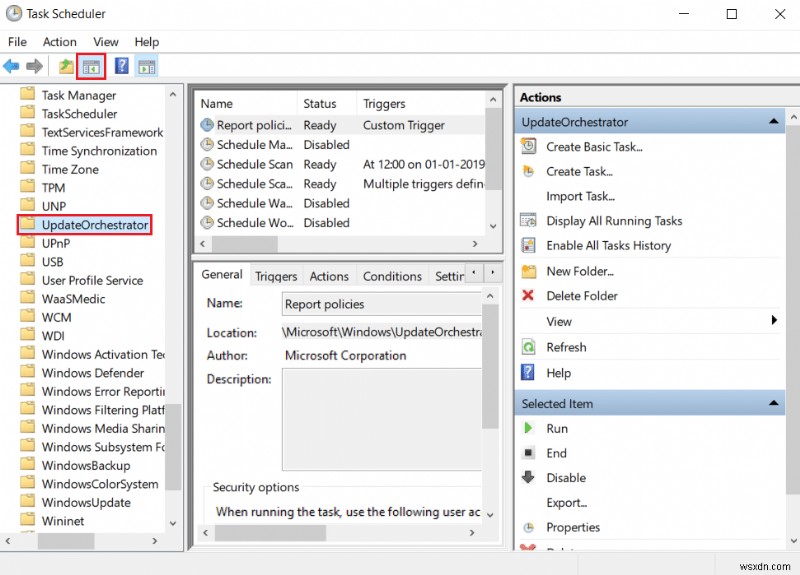
Task: Click the Status column header
Action: click(x=327, y=104)
